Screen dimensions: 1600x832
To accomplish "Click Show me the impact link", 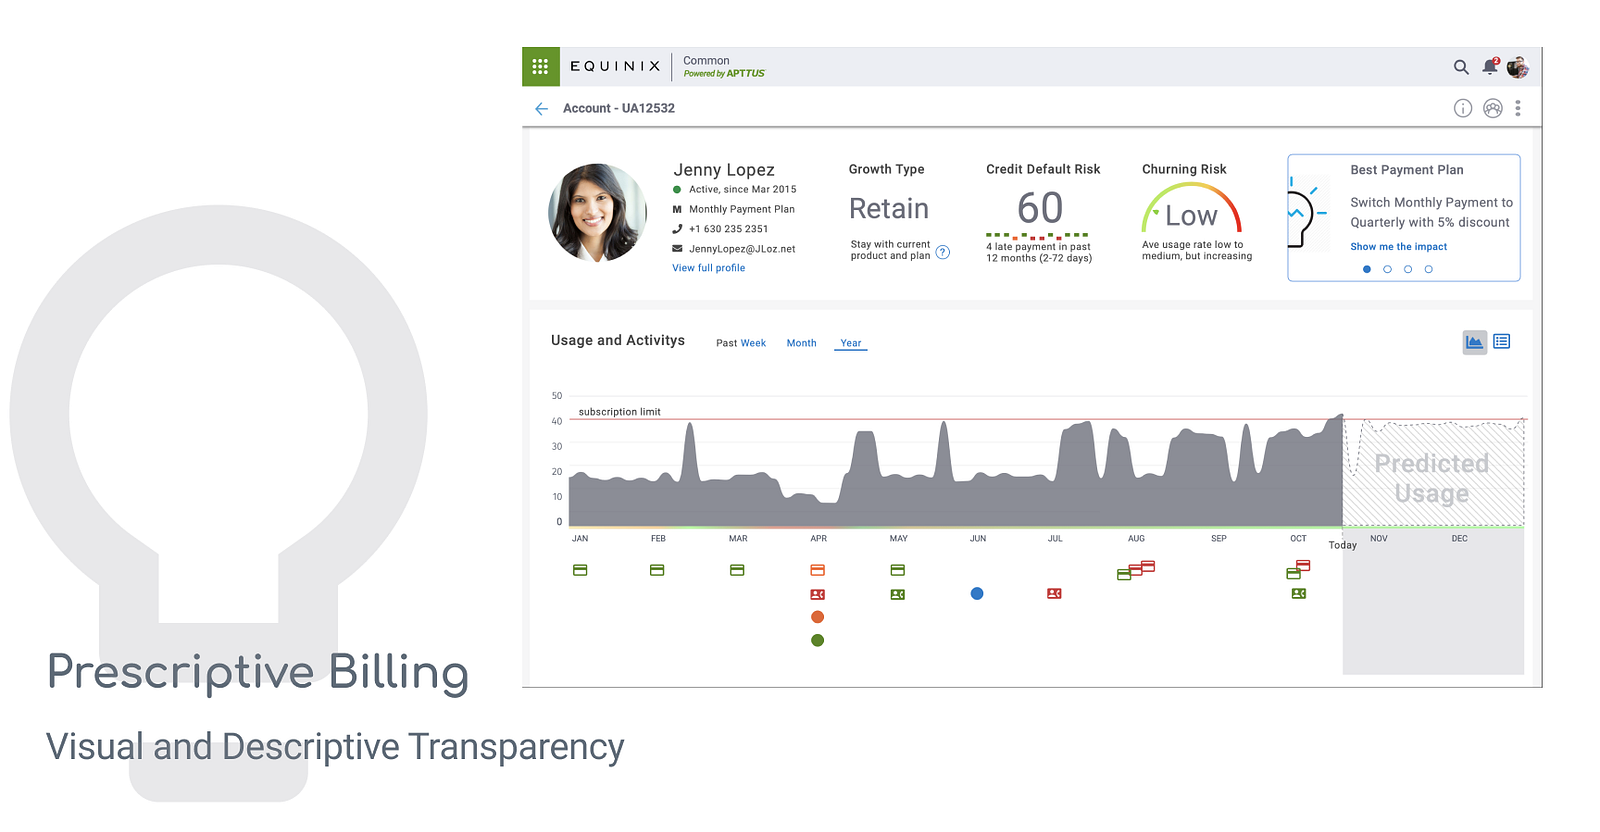I will pyautogui.click(x=1398, y=247).
